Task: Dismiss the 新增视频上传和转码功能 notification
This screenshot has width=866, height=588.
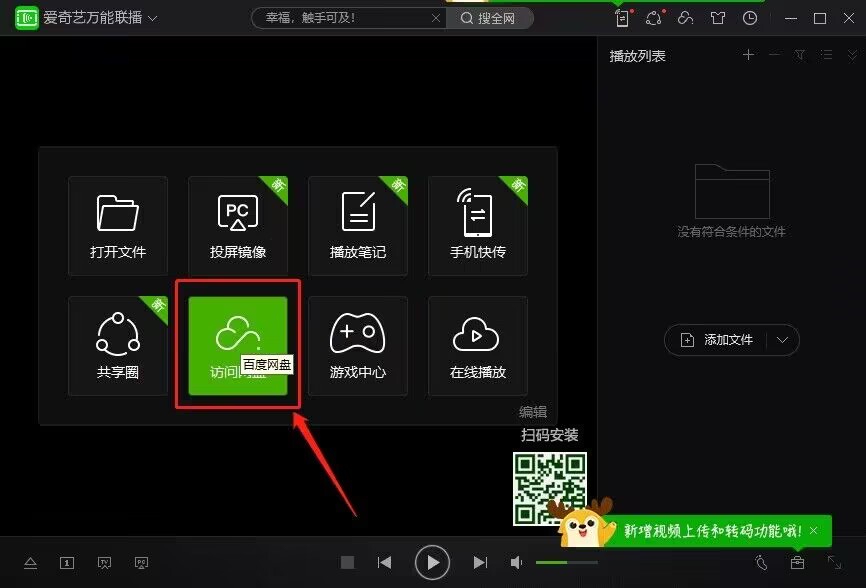Action: [815, 530]
